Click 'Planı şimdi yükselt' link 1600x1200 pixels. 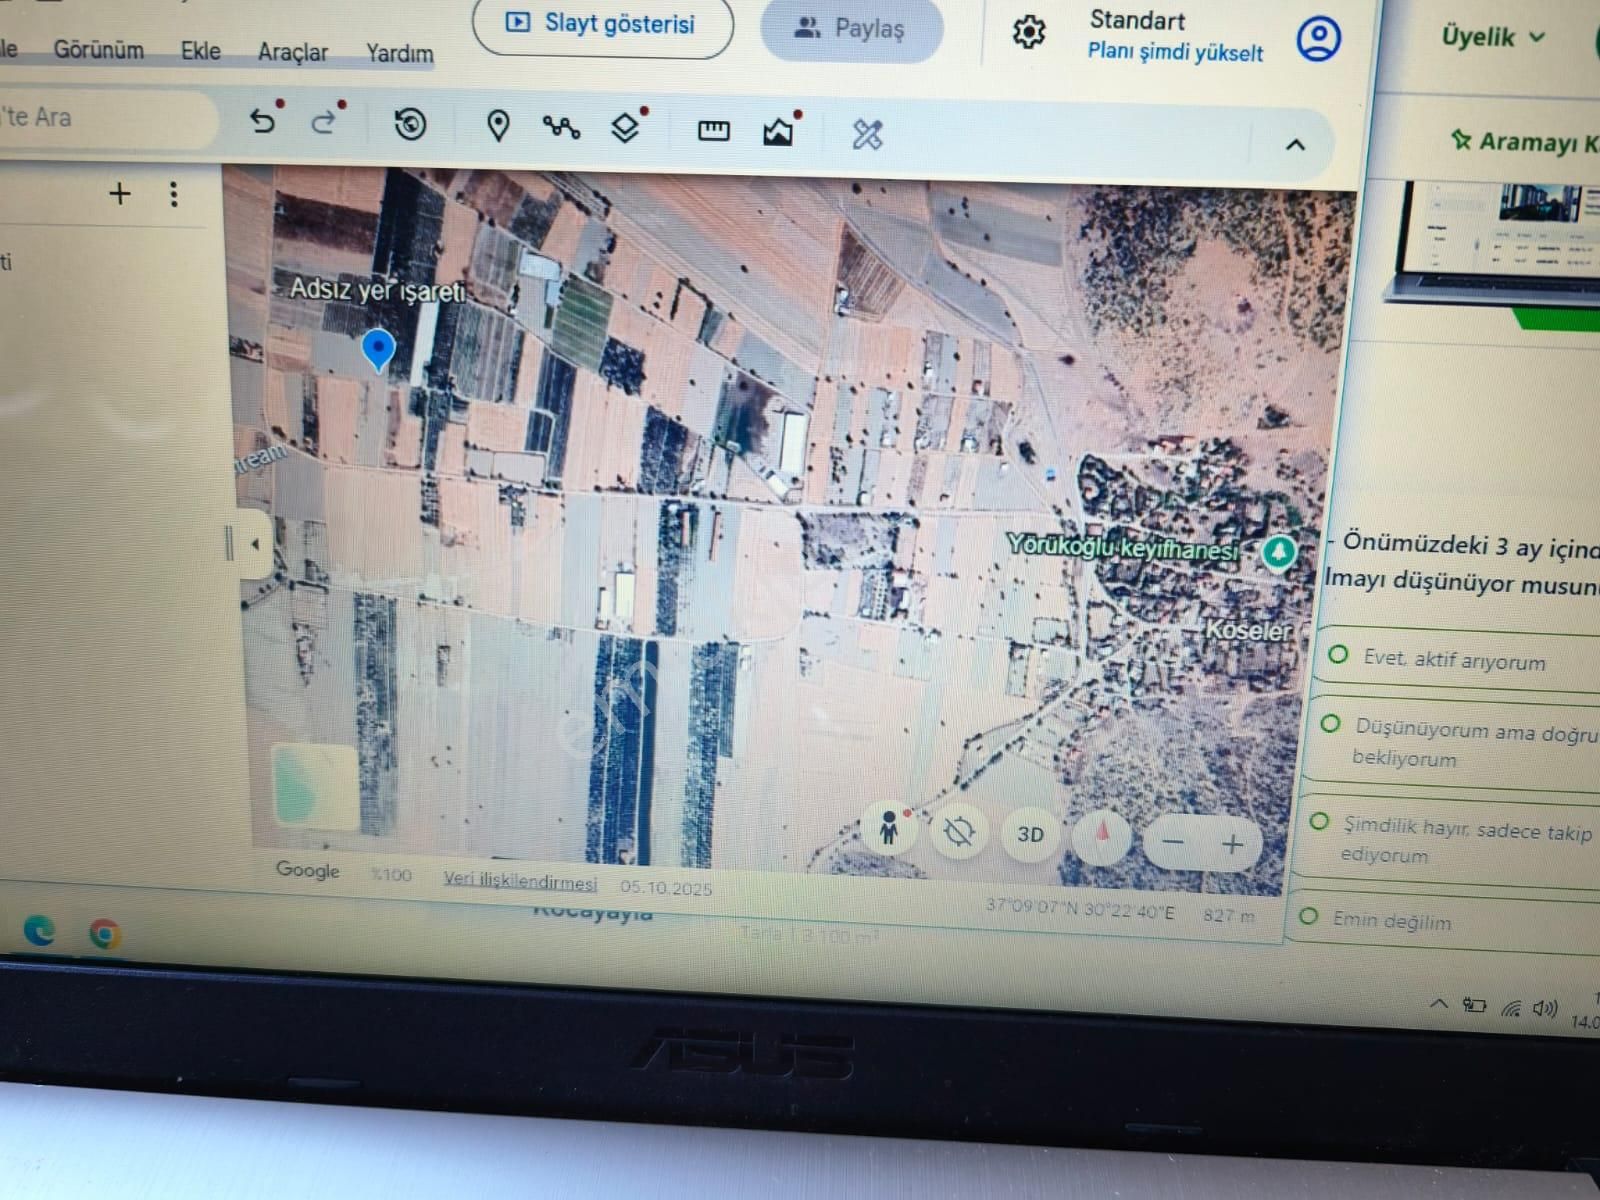[1175, 52]
